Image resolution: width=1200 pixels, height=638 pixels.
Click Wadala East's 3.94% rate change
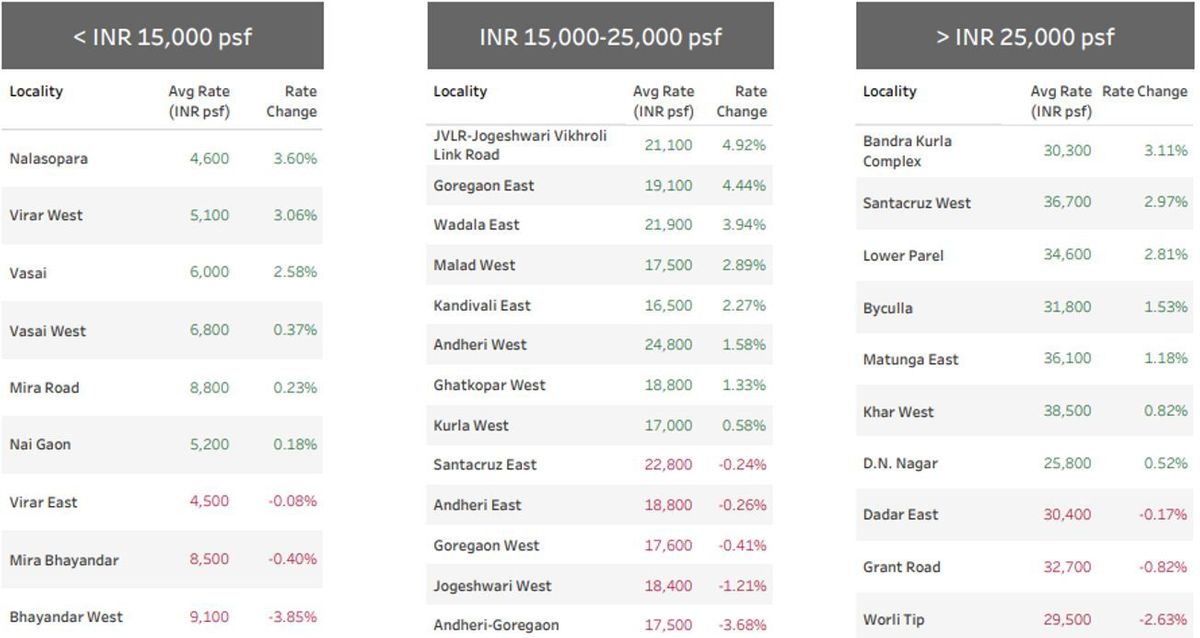[x=744, y=225]
